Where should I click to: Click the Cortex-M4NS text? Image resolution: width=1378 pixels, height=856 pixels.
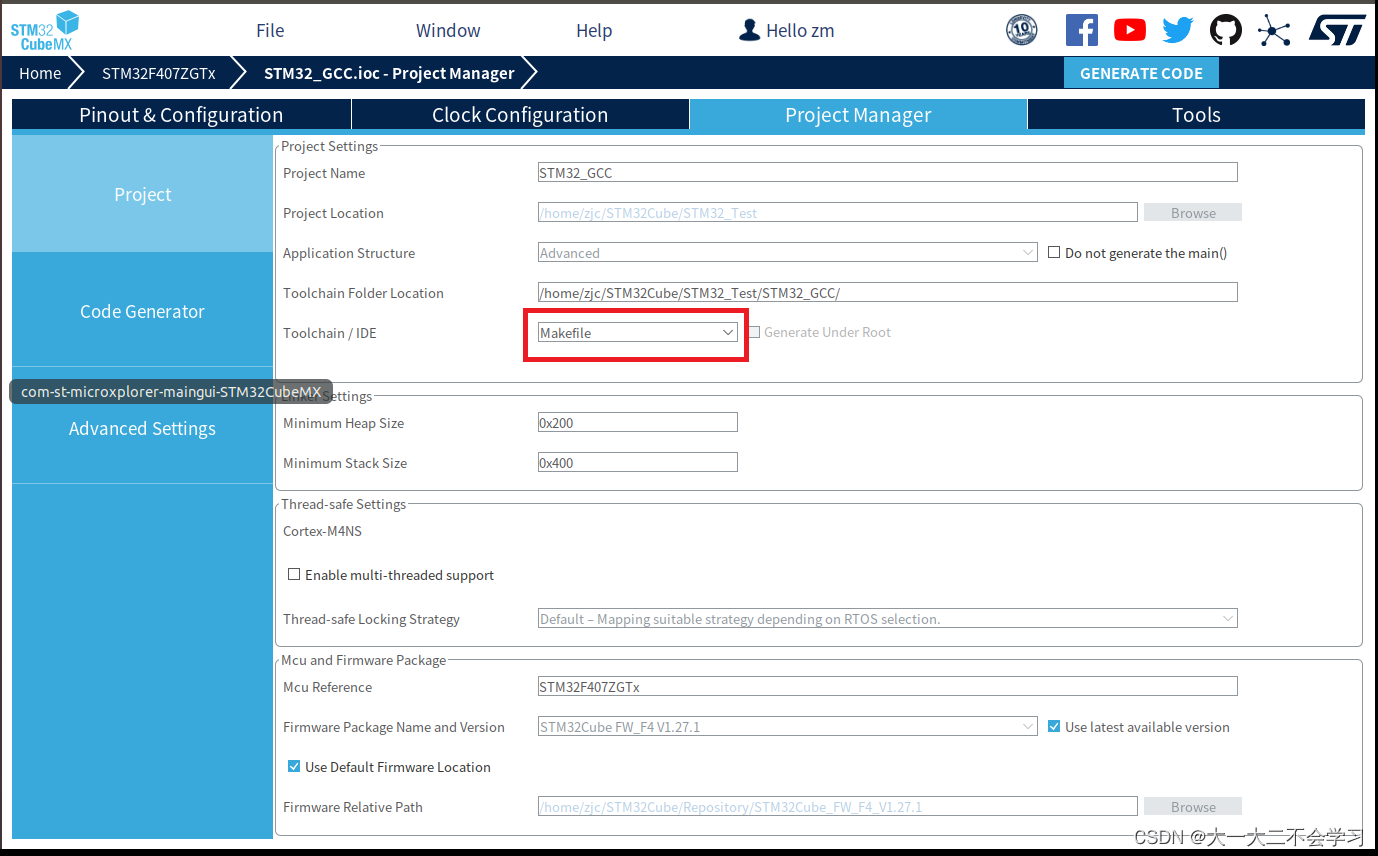tap(322, 531)
